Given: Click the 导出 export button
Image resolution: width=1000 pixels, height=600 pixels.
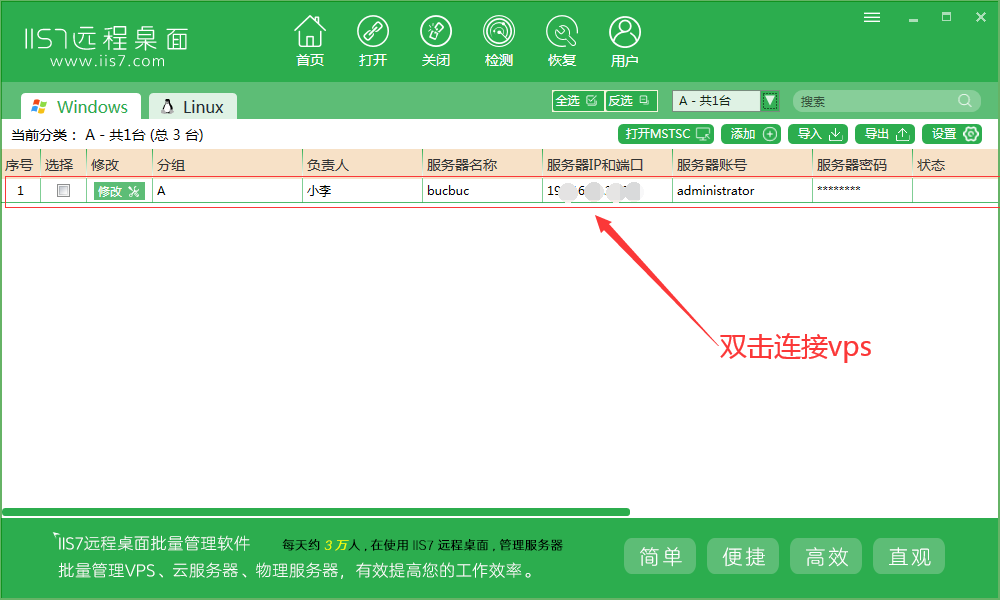Looking at the screenshot, I should (x=885, y=134).
